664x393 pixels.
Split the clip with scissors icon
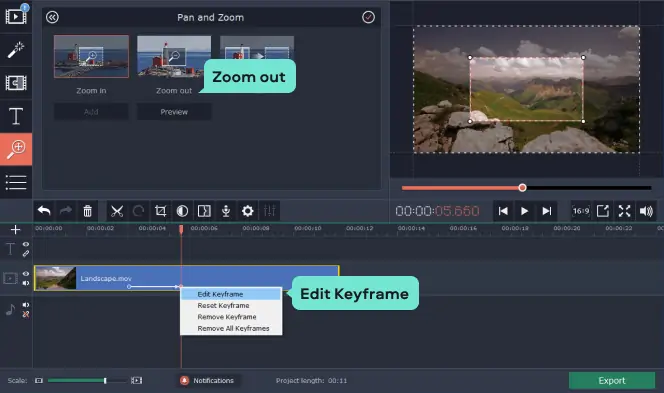[117, 210]
